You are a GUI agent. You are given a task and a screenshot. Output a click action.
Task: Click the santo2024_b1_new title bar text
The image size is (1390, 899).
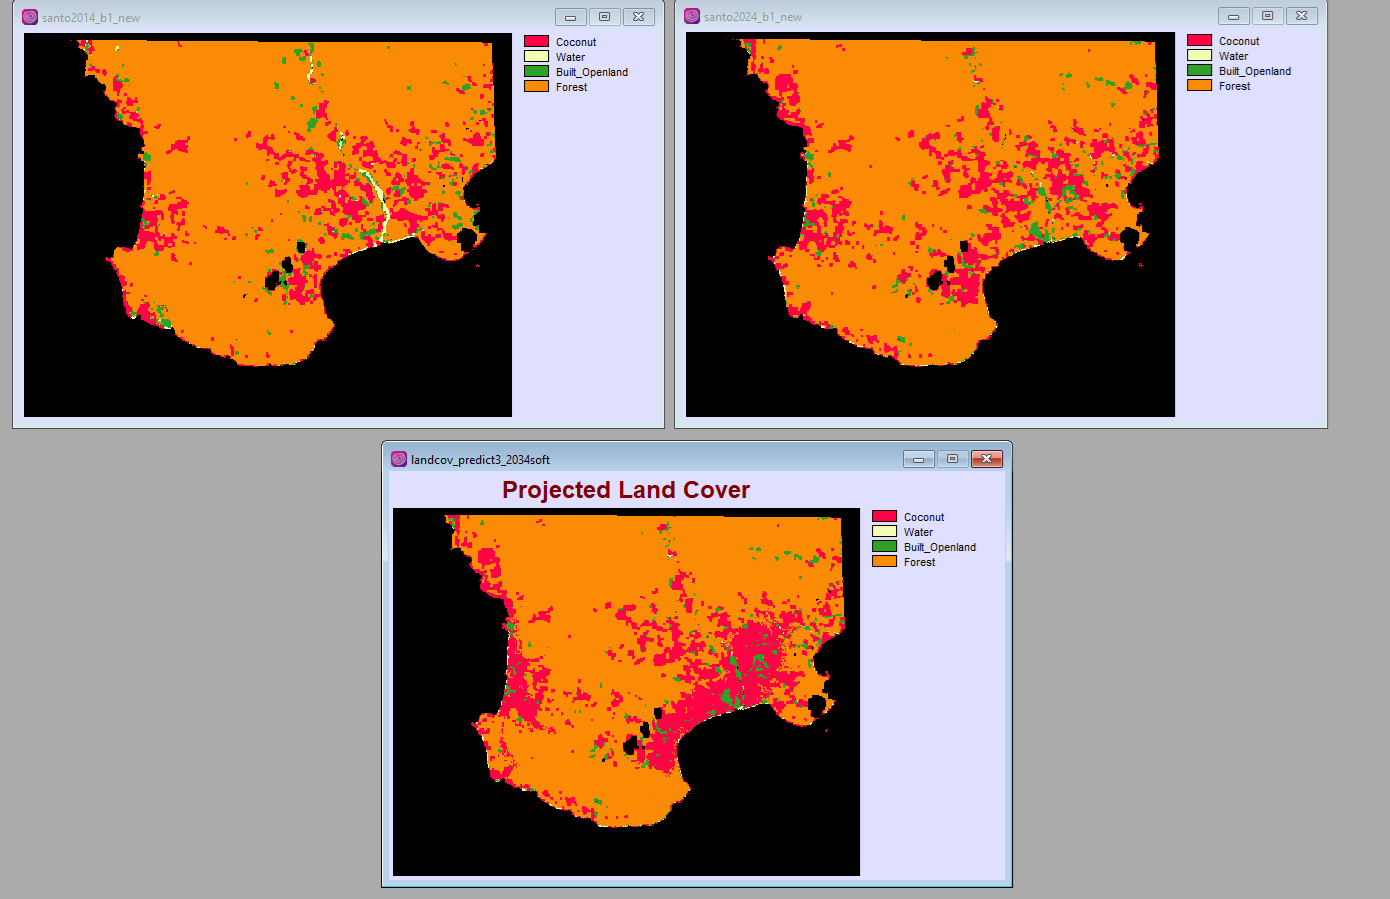pos(753,17)
